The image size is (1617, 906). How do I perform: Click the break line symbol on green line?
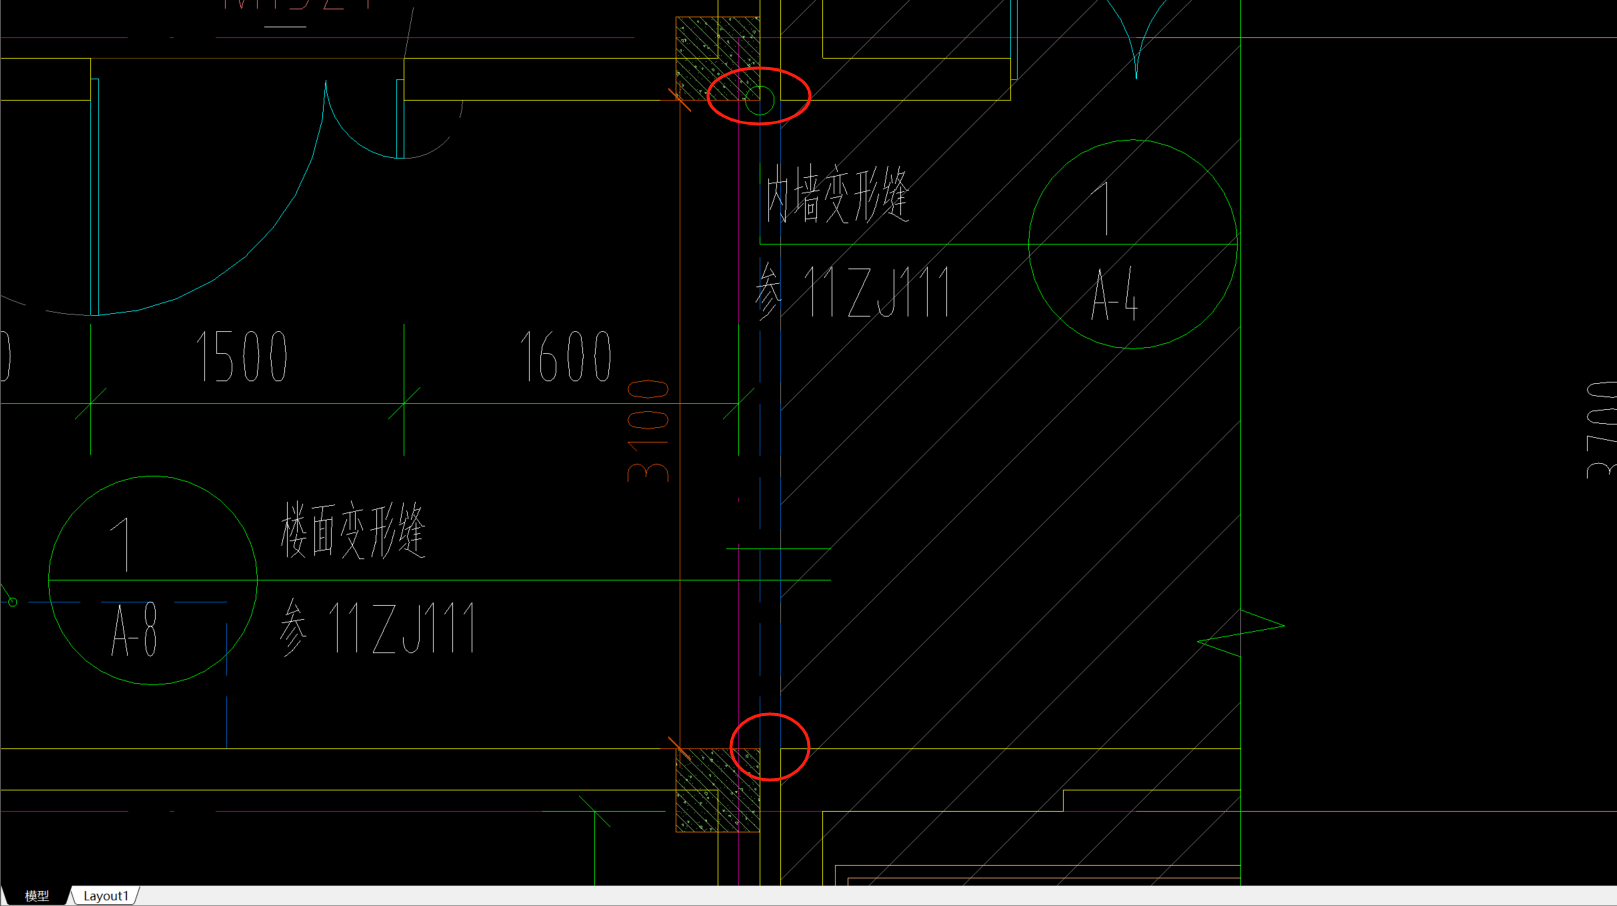point(1241,633)
